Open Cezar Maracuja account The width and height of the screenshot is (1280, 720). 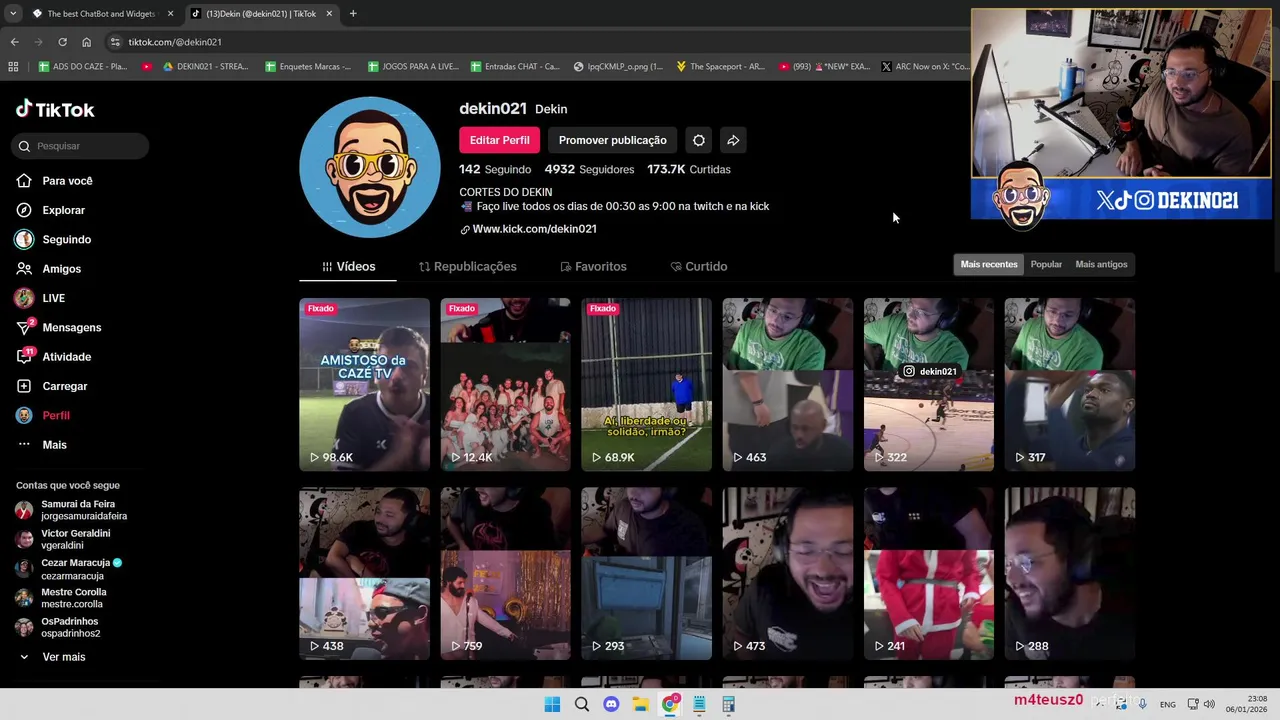69,568
